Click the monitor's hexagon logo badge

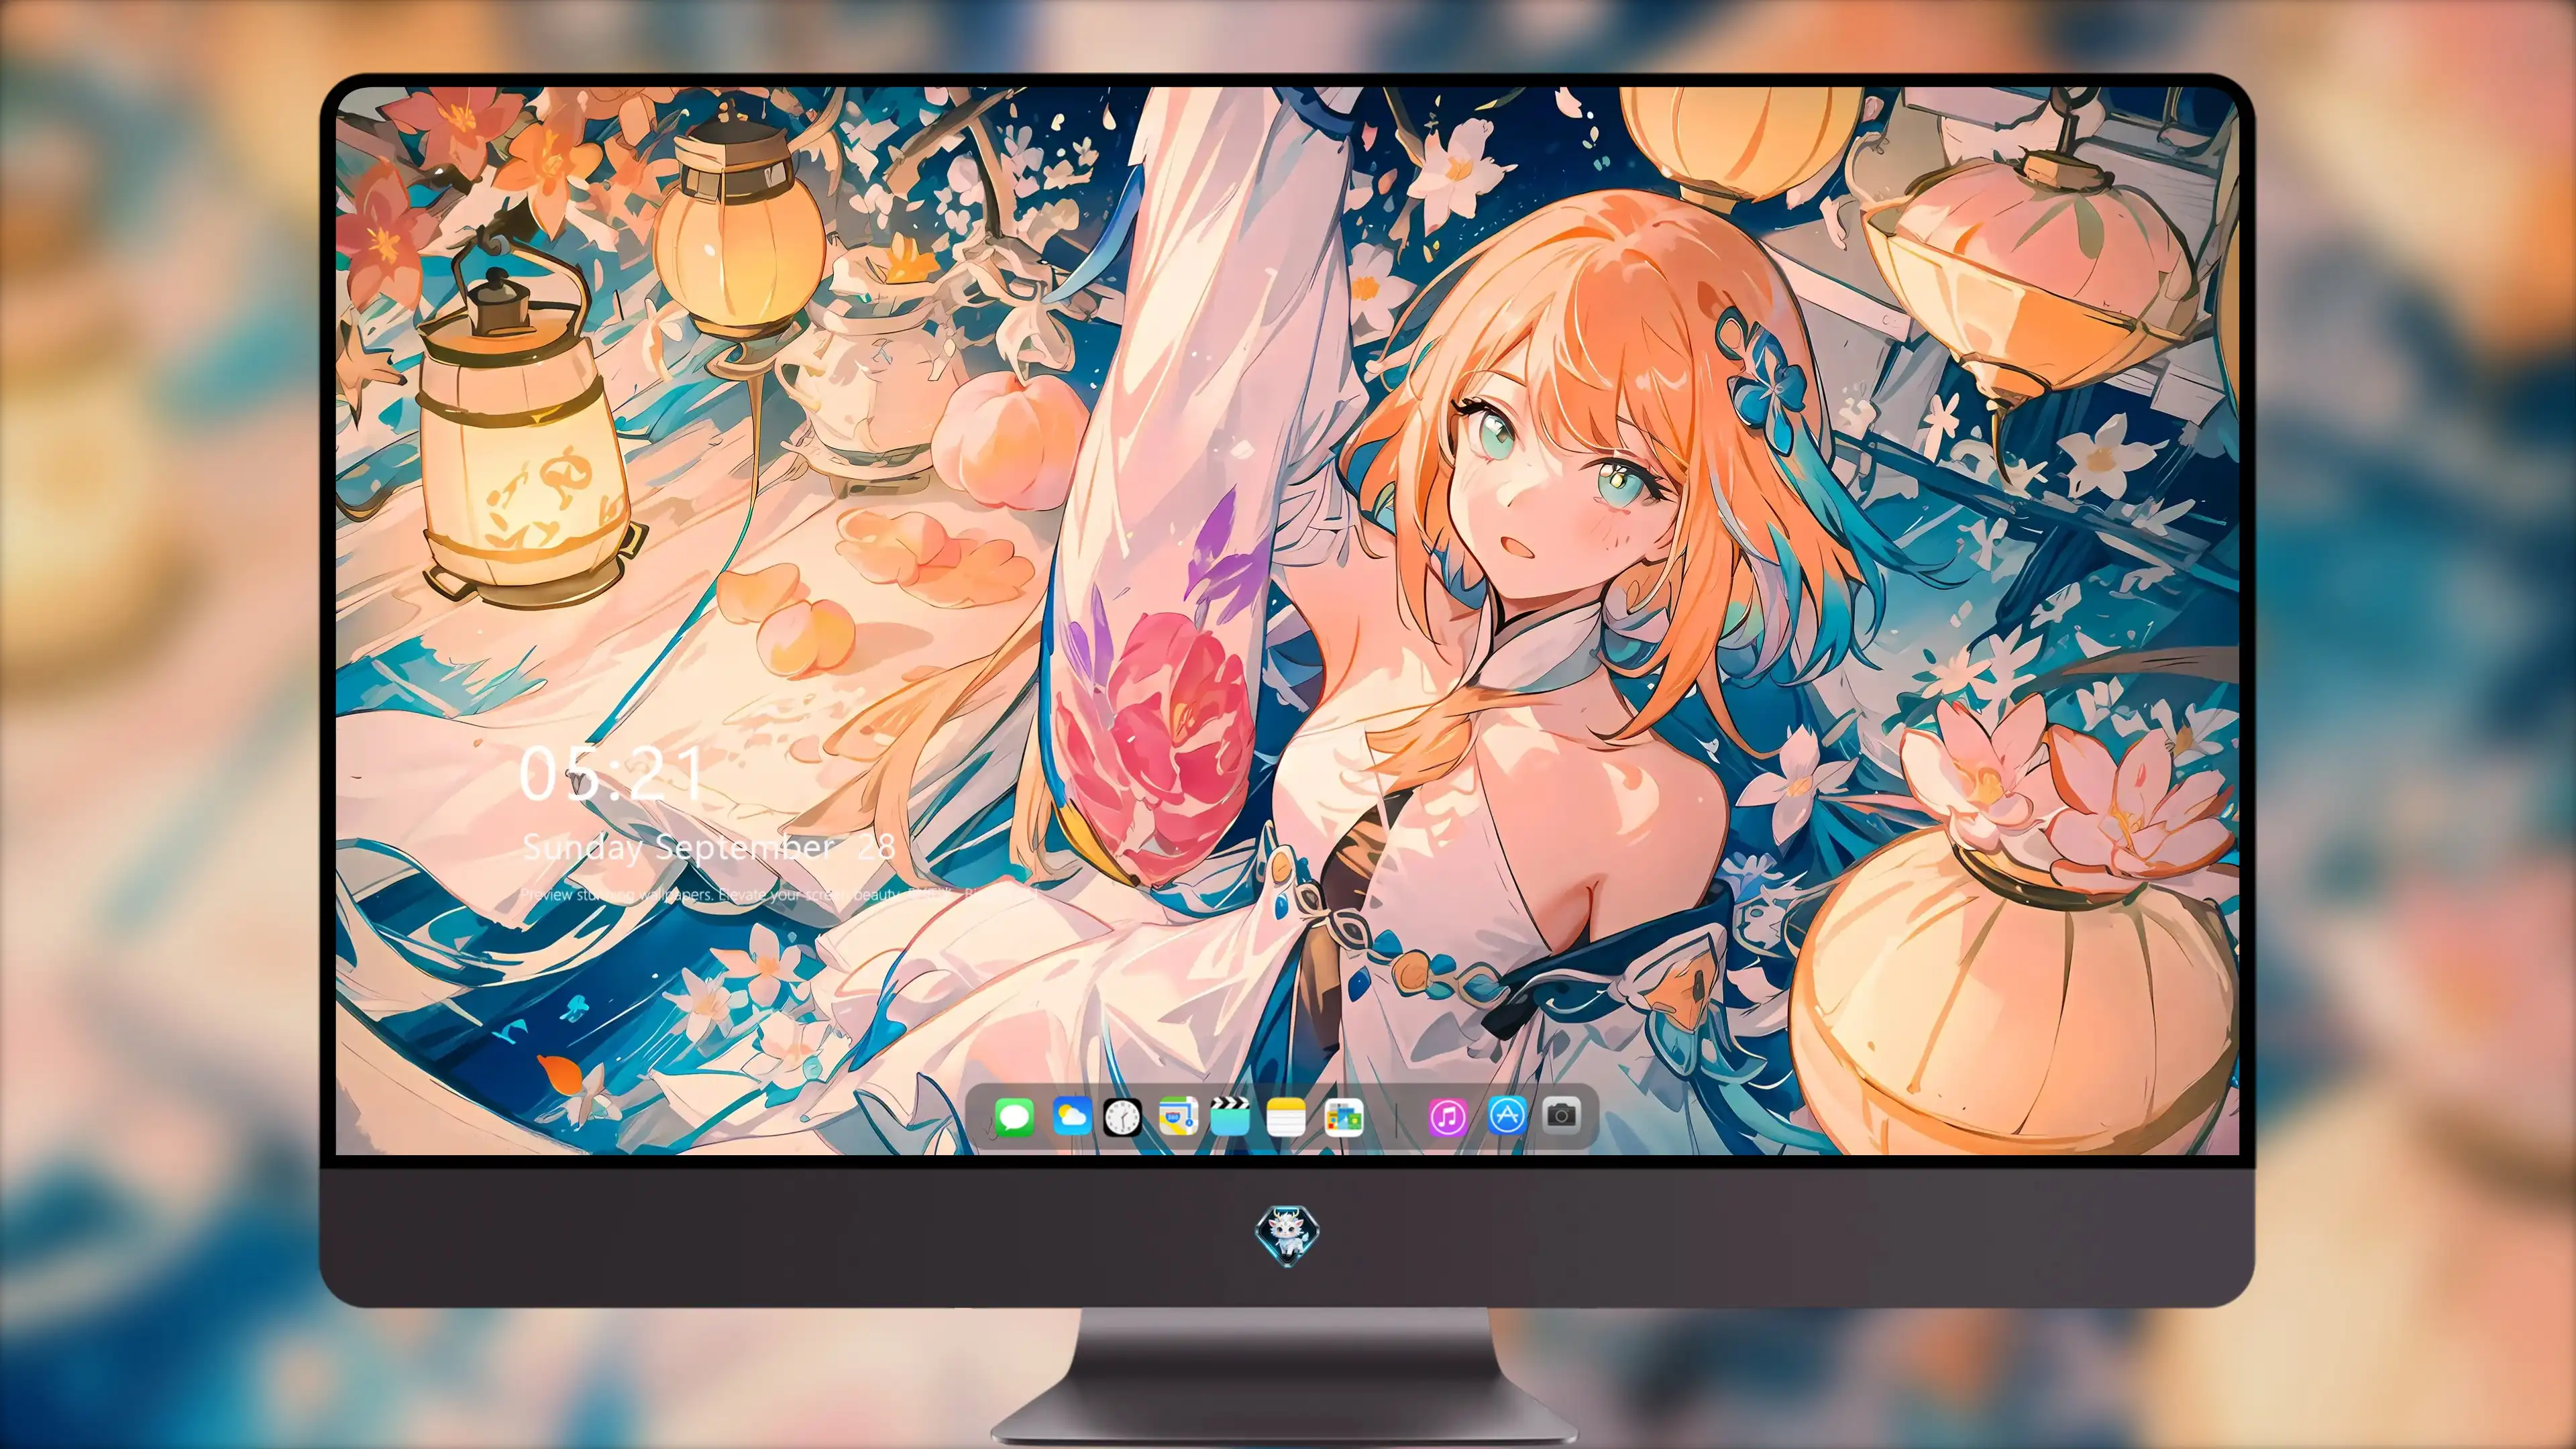1287,1235
